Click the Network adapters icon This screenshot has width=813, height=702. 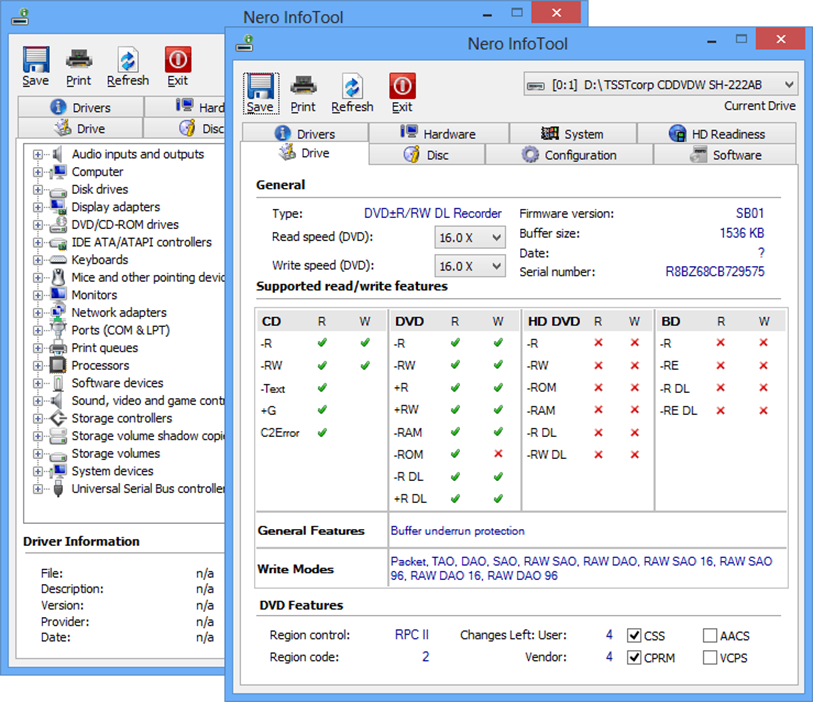point(58,313)
